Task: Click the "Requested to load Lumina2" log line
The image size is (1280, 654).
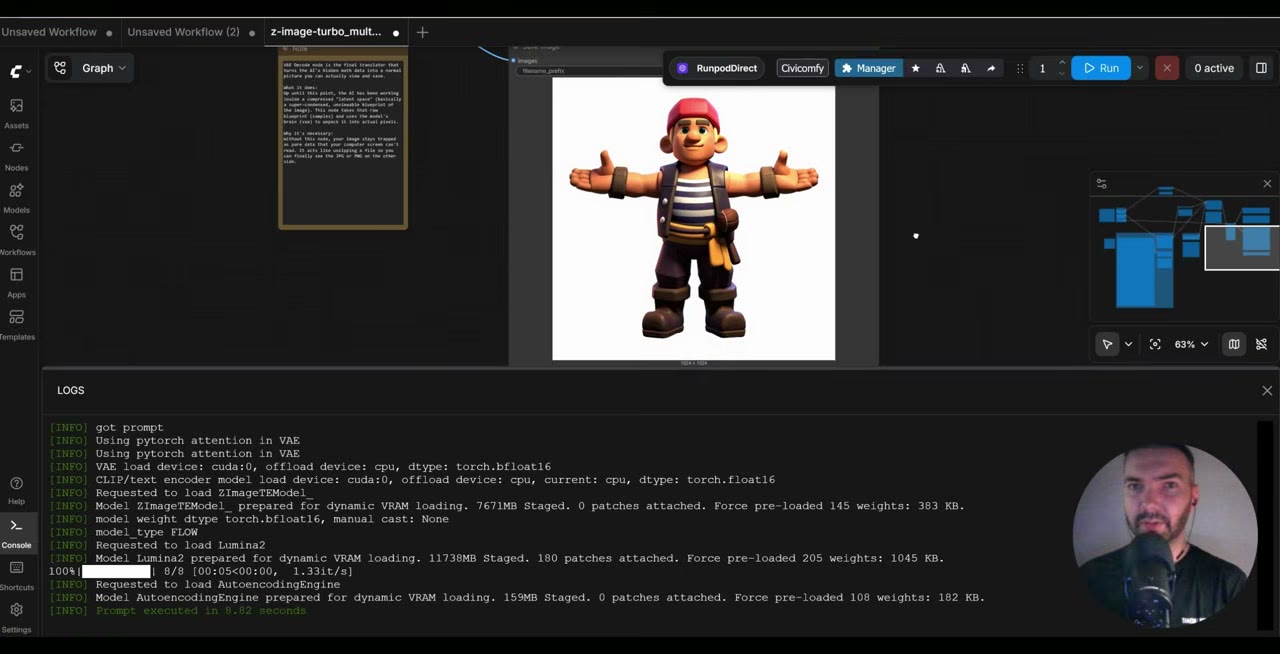Action: pos(180,545)
